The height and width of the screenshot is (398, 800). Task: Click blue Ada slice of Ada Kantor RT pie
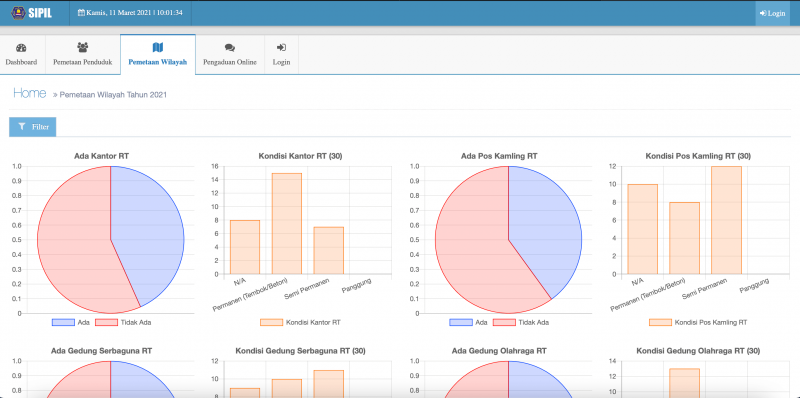tap(148, 235)
